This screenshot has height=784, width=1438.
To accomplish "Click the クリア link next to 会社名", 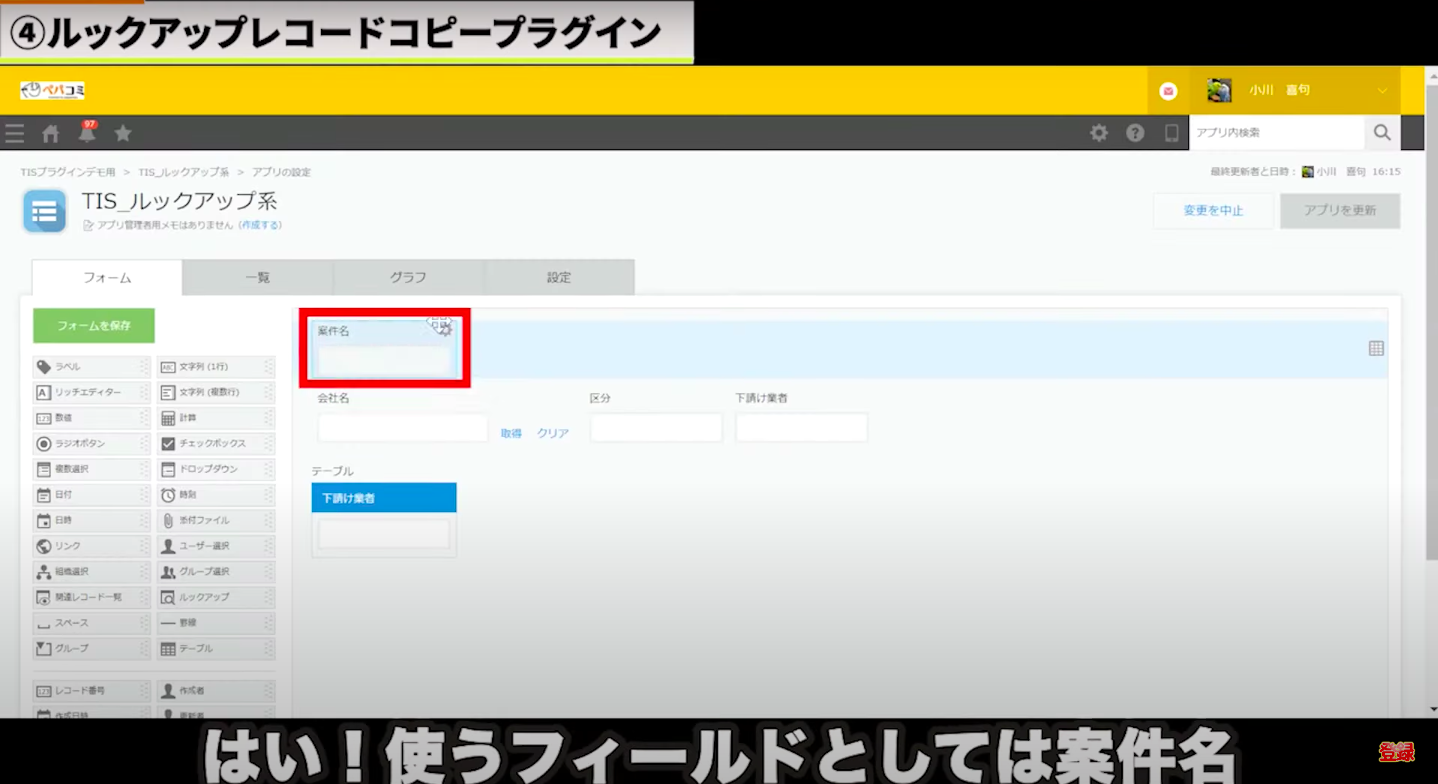I will (x=553, y=433).
